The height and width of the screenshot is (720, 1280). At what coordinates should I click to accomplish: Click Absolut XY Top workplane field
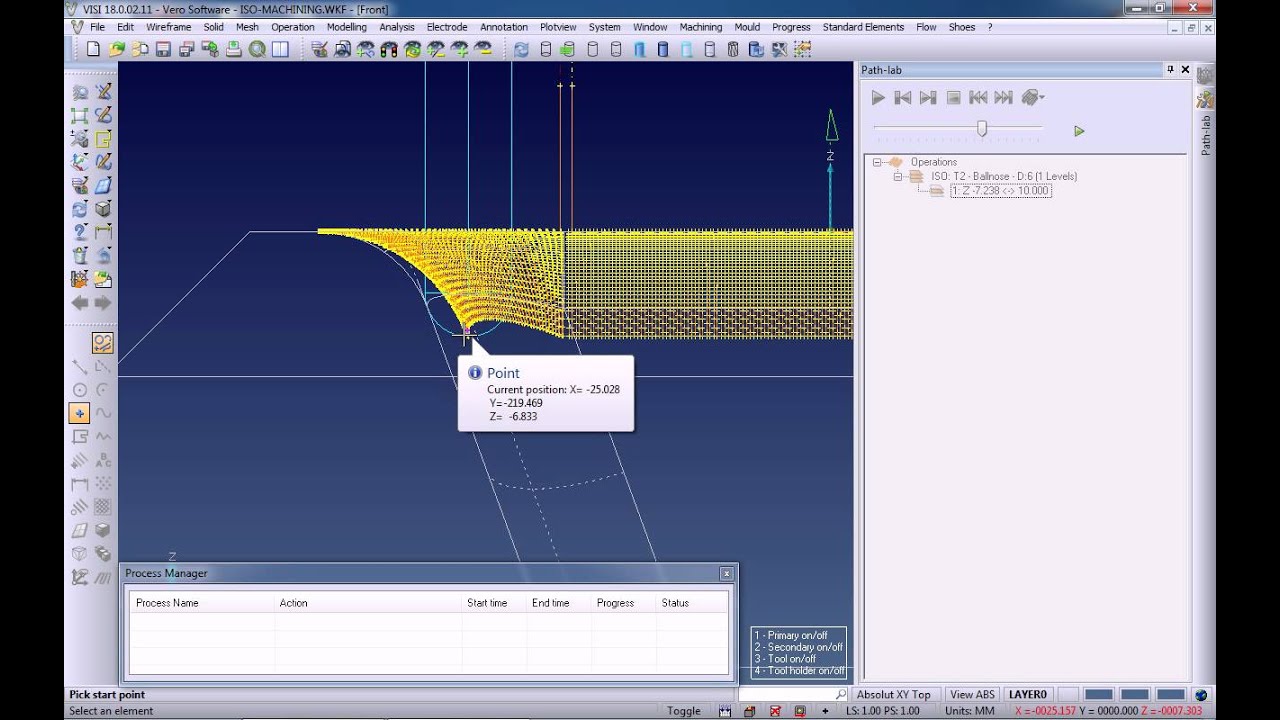pos(893,694)
